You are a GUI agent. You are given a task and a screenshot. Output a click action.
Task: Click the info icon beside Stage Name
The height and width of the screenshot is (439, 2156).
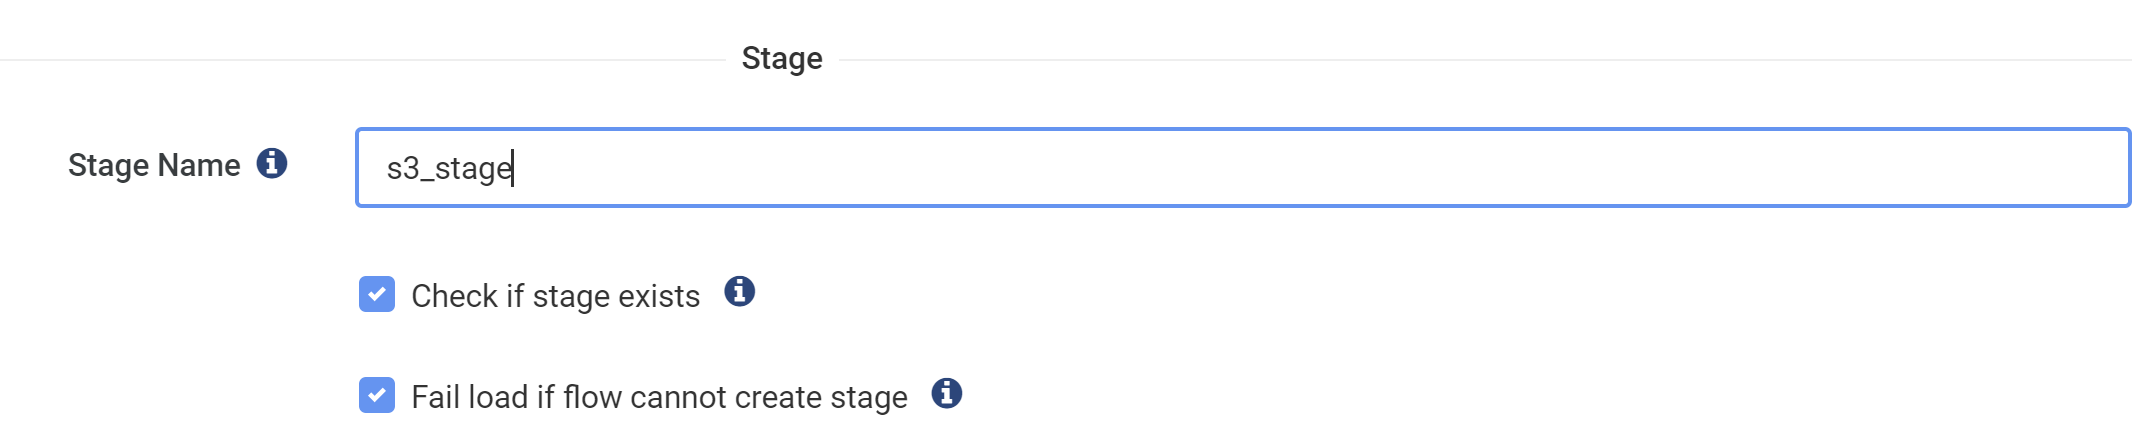(272, 163)
